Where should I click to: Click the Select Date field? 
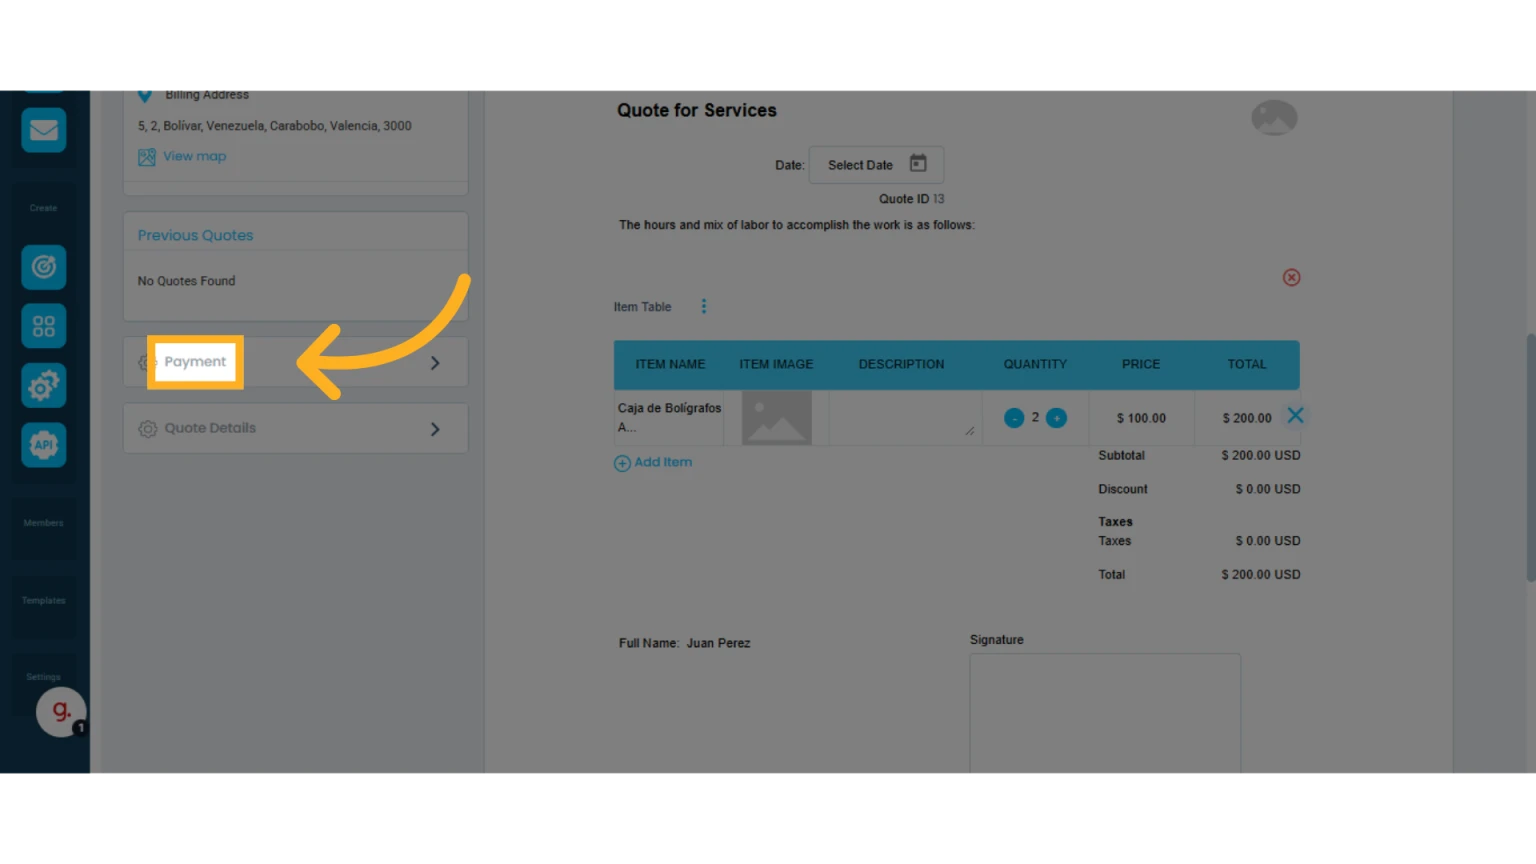tap(876, 165)
